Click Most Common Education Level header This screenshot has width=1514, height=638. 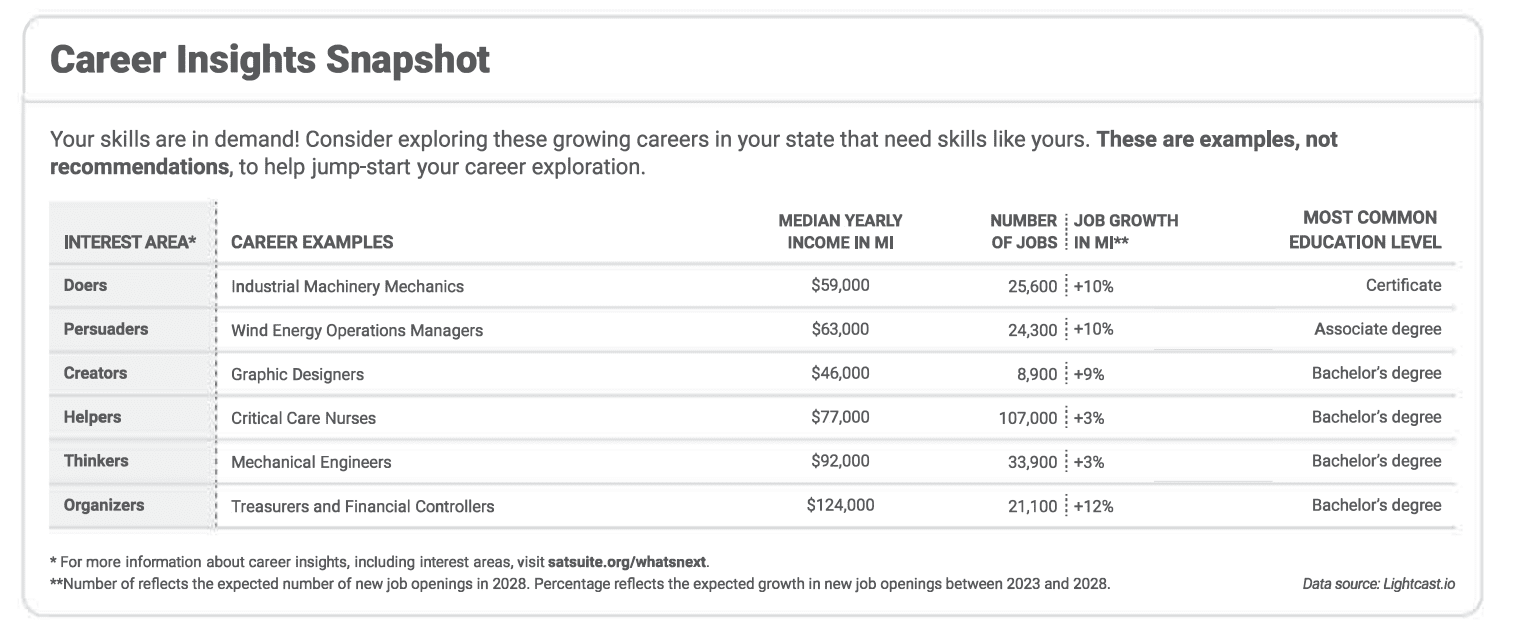[1365, 230]
